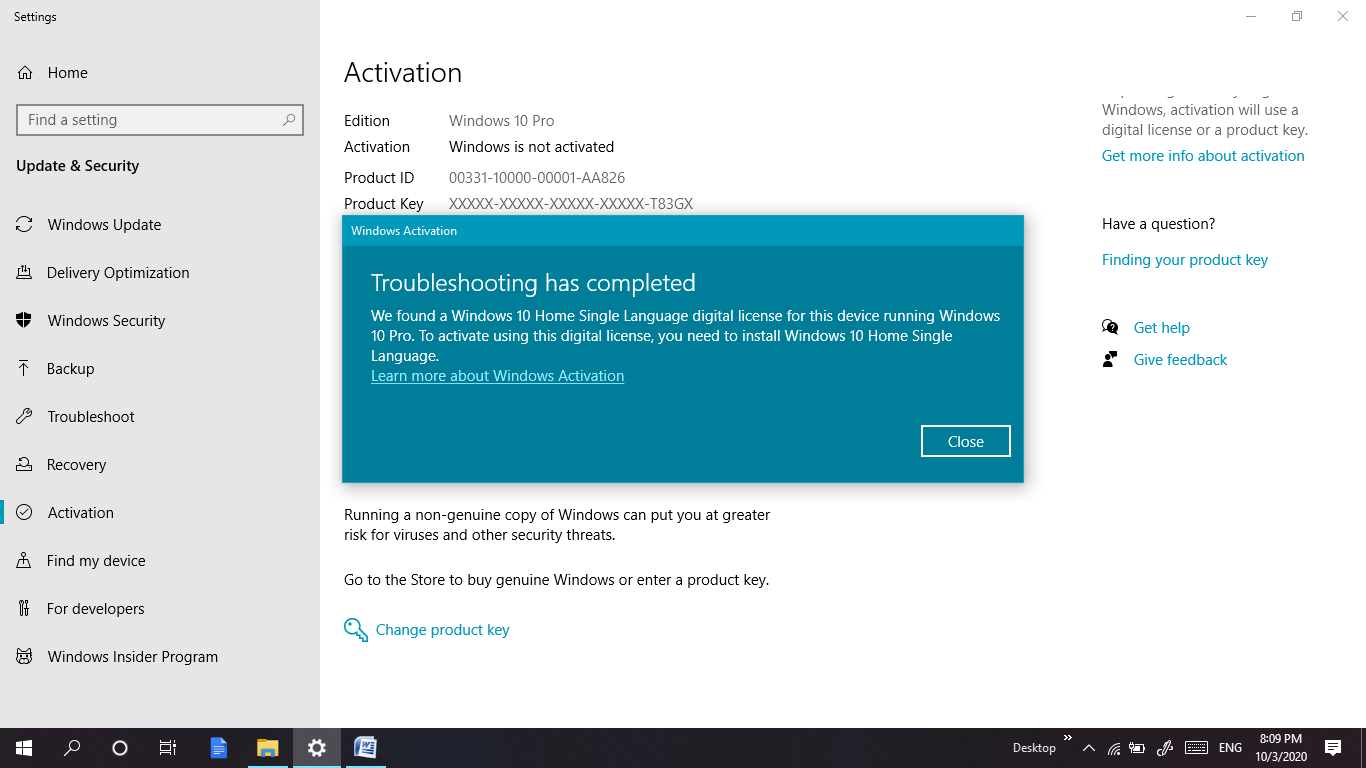
Task: Click the Settings gear on taskbar
Action: [x=316, y=748]
